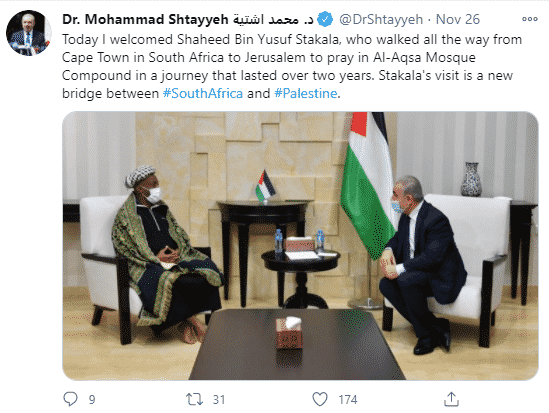Click the Arabic name text in header
Viewport: 549px width, 413px height.
tap(273, 20)
